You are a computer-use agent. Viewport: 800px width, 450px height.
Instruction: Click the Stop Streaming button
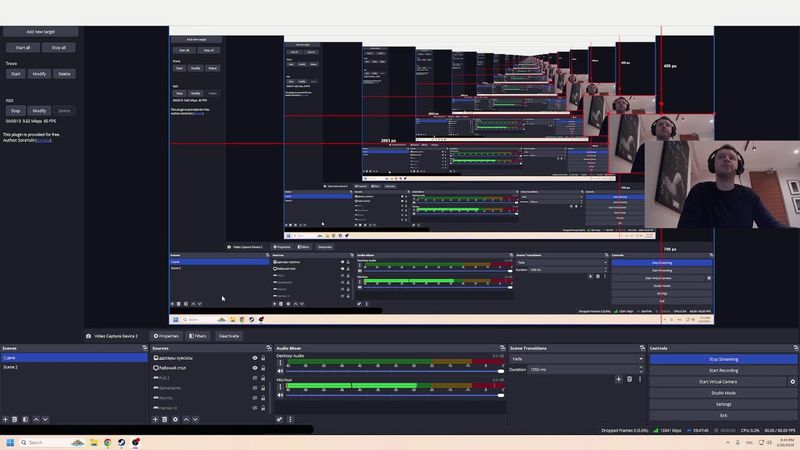tap(723, 358)
